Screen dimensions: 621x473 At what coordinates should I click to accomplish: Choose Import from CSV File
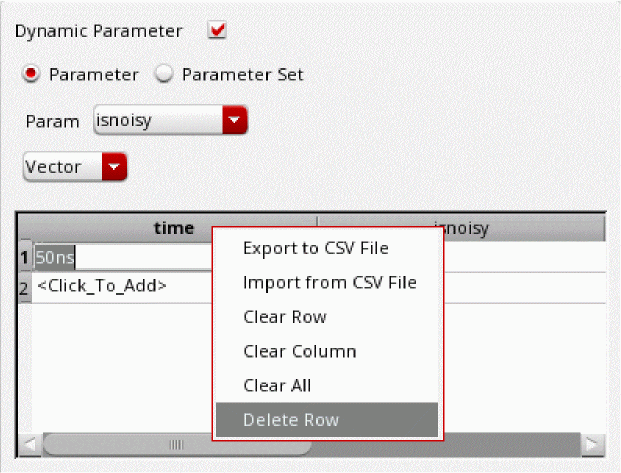[x=329, y=282]
